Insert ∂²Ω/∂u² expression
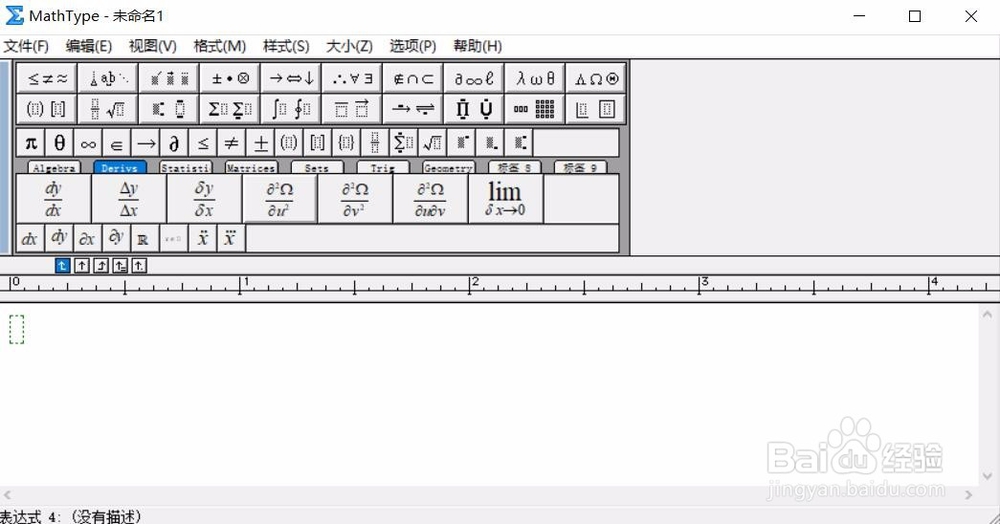This screenshot has width=1000, height=524. pos(279,199)
